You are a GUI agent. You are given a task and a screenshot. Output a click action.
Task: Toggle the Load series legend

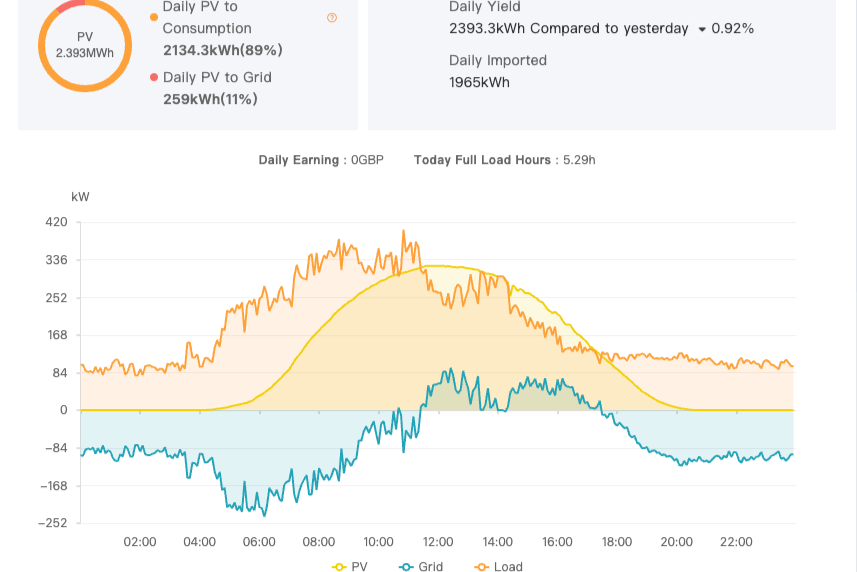coord(498,566)
